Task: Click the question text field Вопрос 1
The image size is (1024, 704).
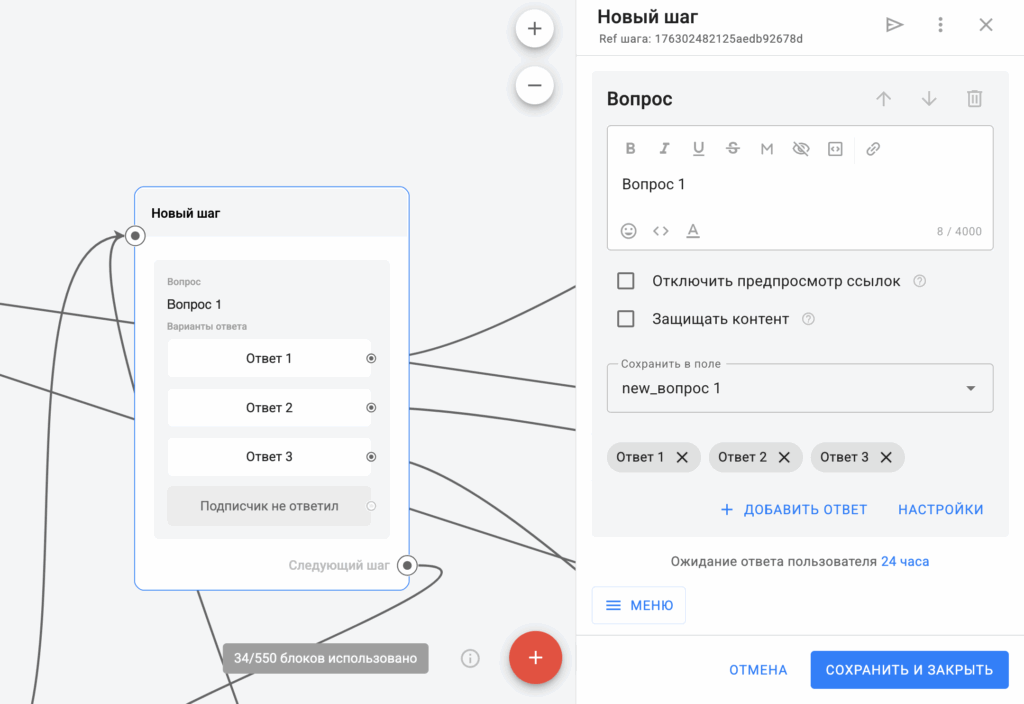Action: click(799, 185)
